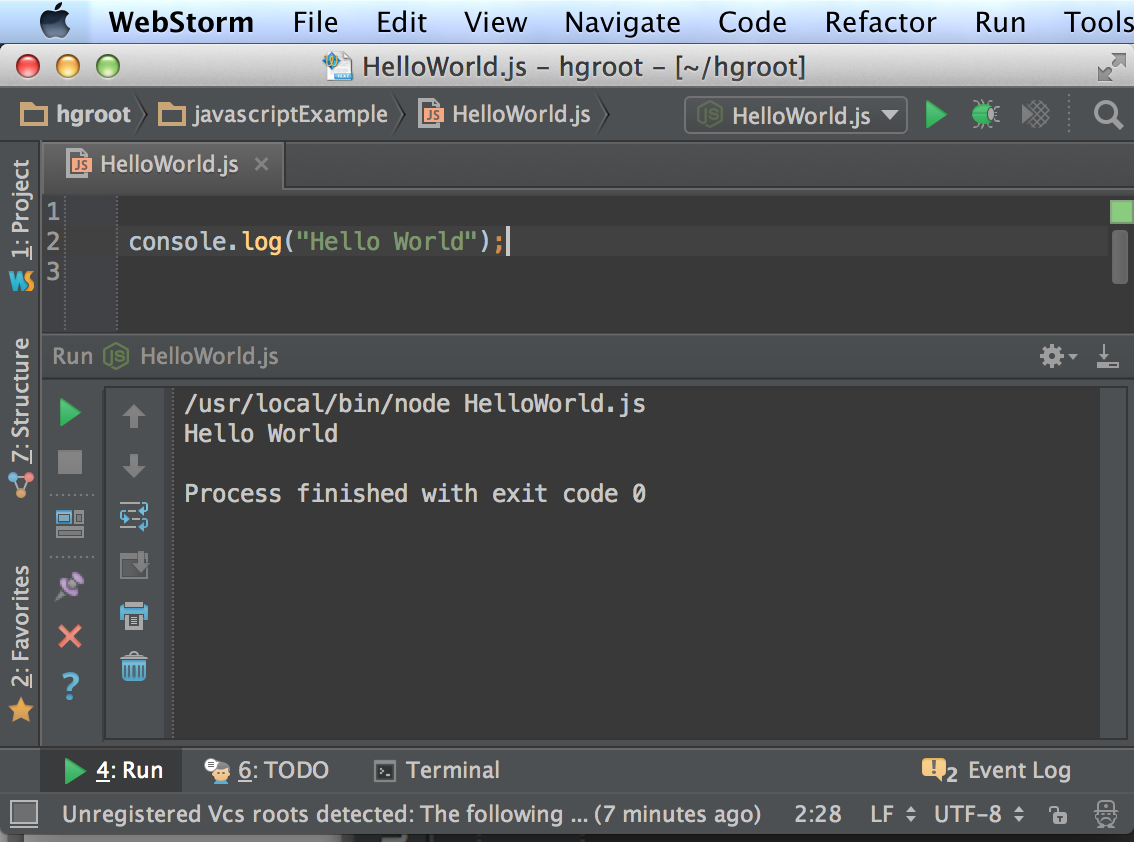
Task: Run HelloWorld.js with the toolbar play icon
Action: 936,115
